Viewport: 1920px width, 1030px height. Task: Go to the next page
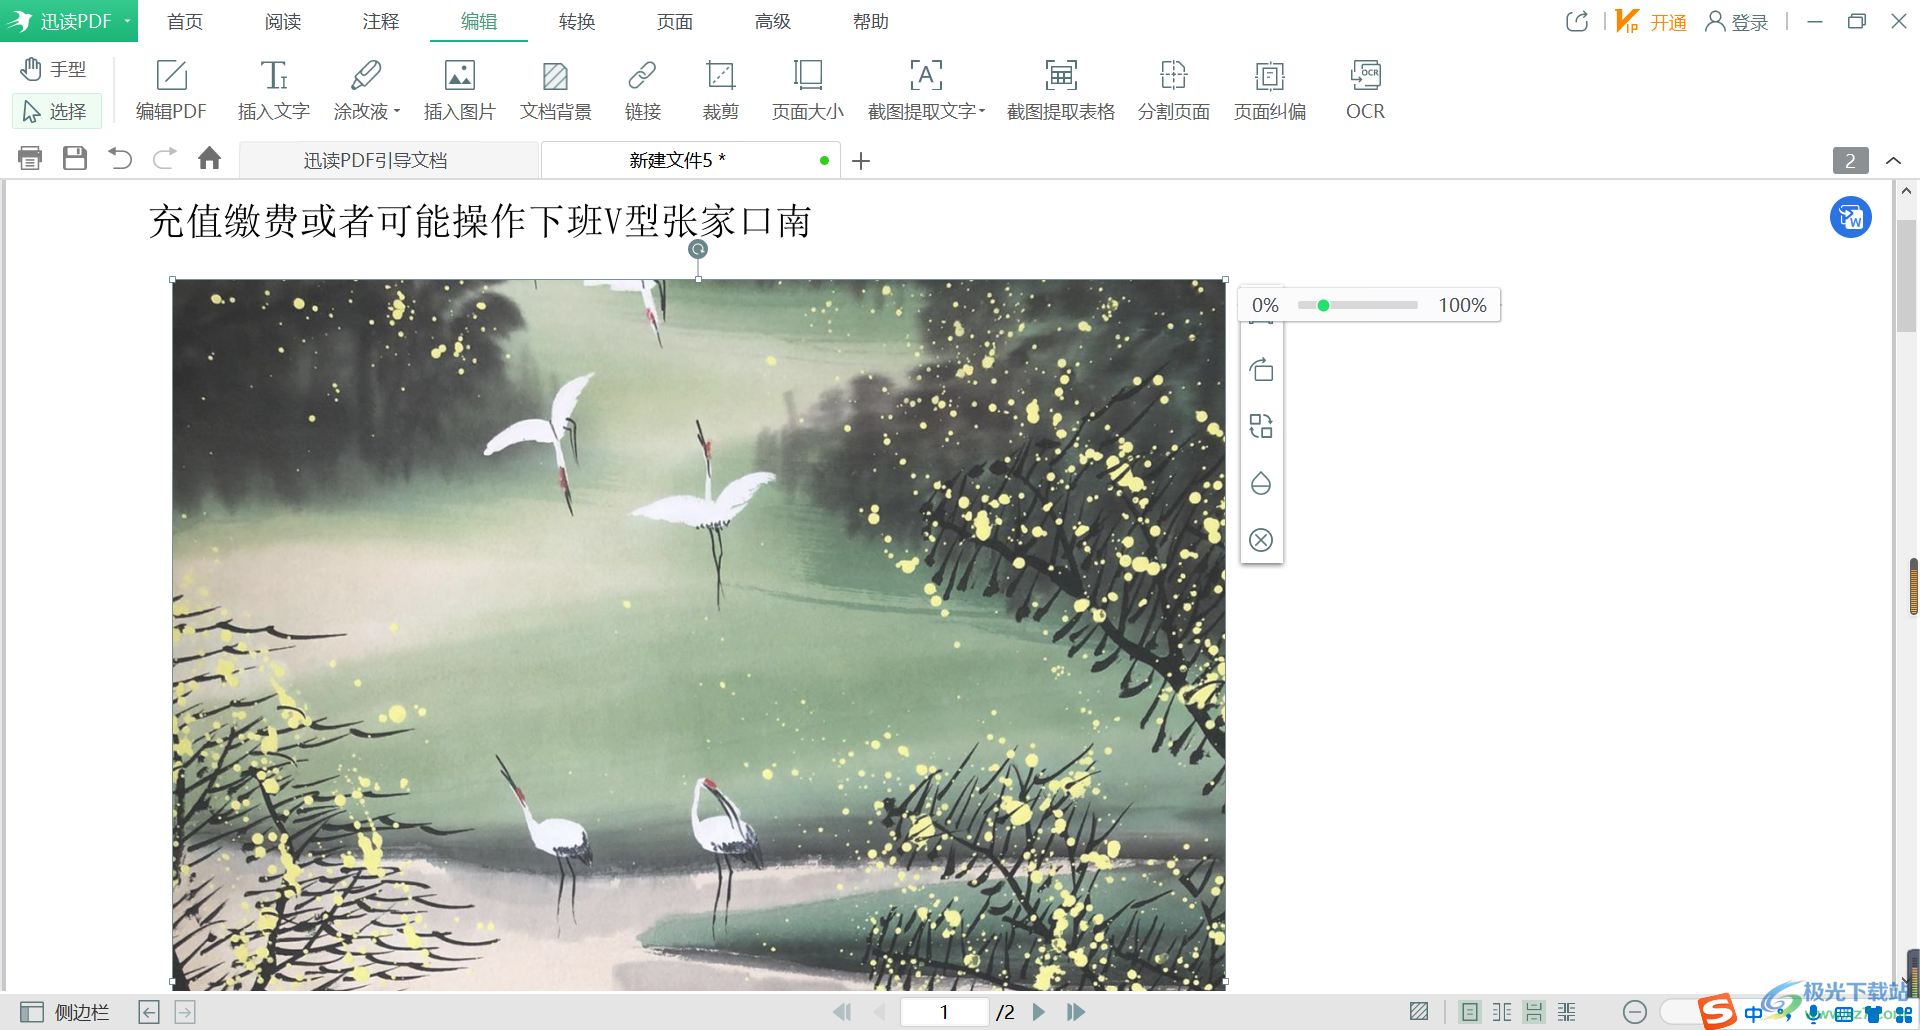1039,1012
